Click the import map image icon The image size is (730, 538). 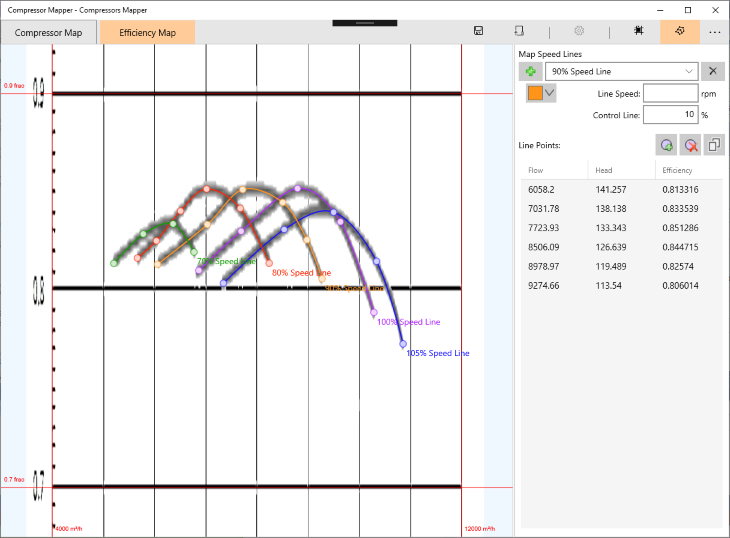click(519, 31)
